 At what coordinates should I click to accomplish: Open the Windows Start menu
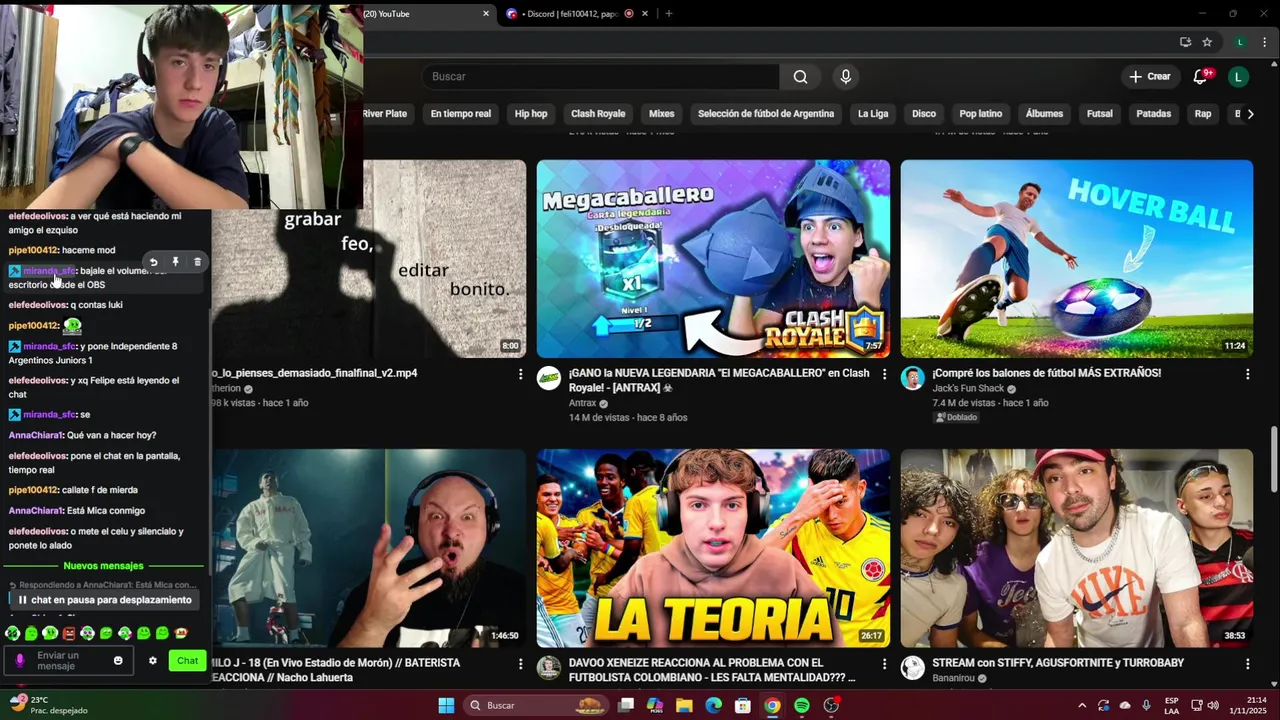[x=446, y=706]
